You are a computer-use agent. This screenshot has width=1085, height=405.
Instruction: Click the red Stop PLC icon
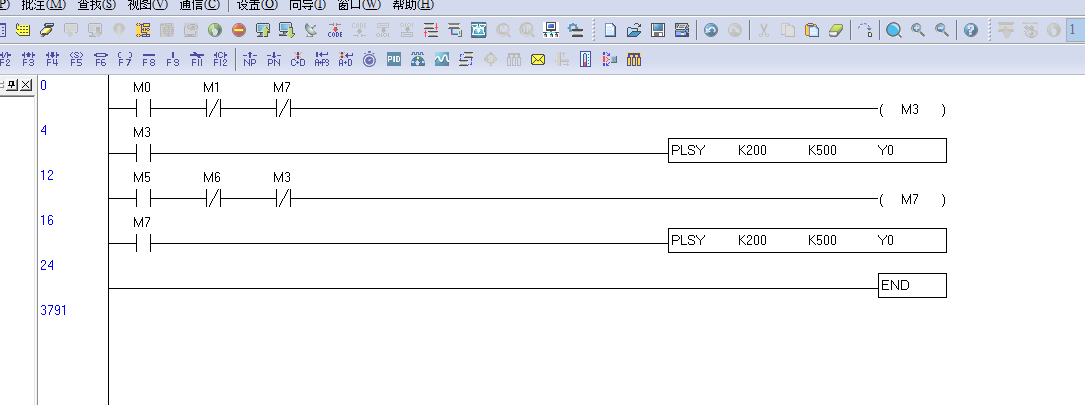click(x=238, y=30)
